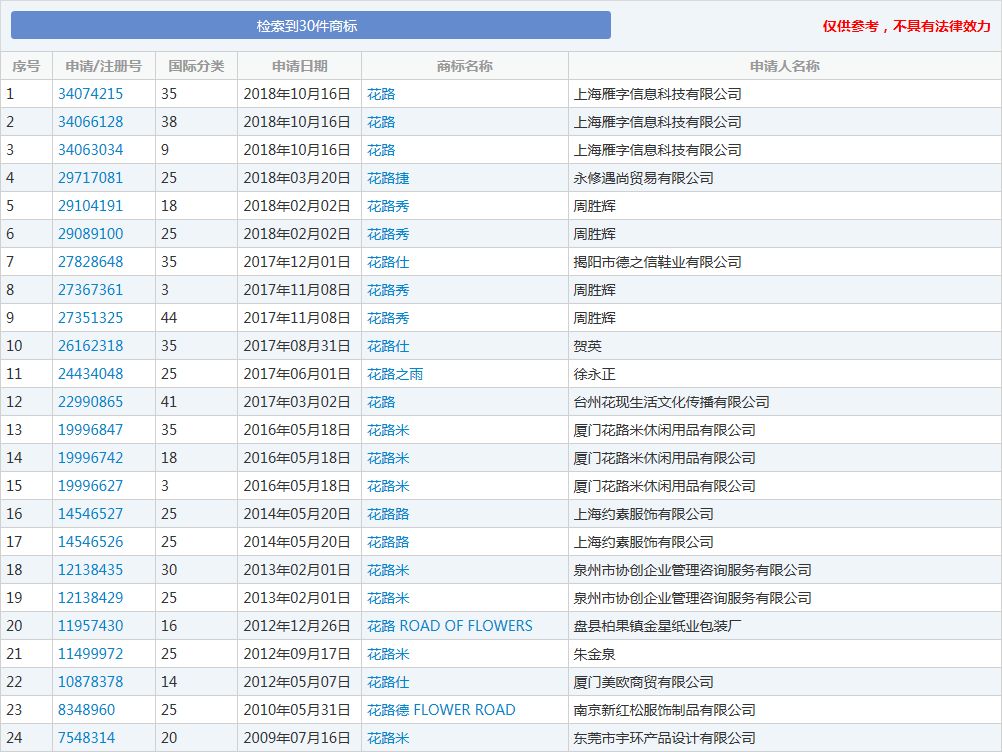The width and height of the screenshot is (1002, 752).
Task: Click the 申请/注册号 column header
Action: click(104, 66)
